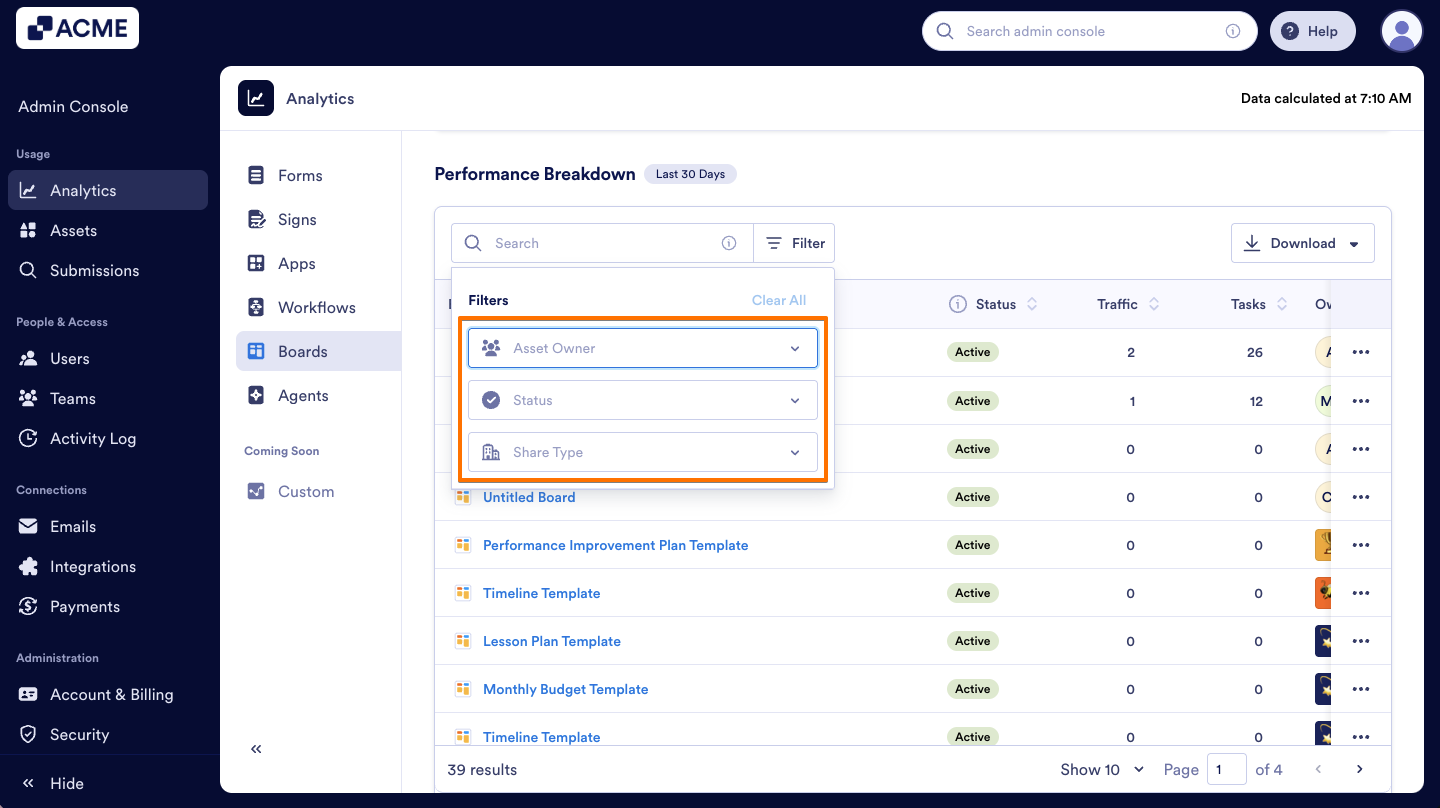The height and width of the screenshot is (808, 1440).
Task: Switch to the Workflows section
Action: [x=316, y=307]
